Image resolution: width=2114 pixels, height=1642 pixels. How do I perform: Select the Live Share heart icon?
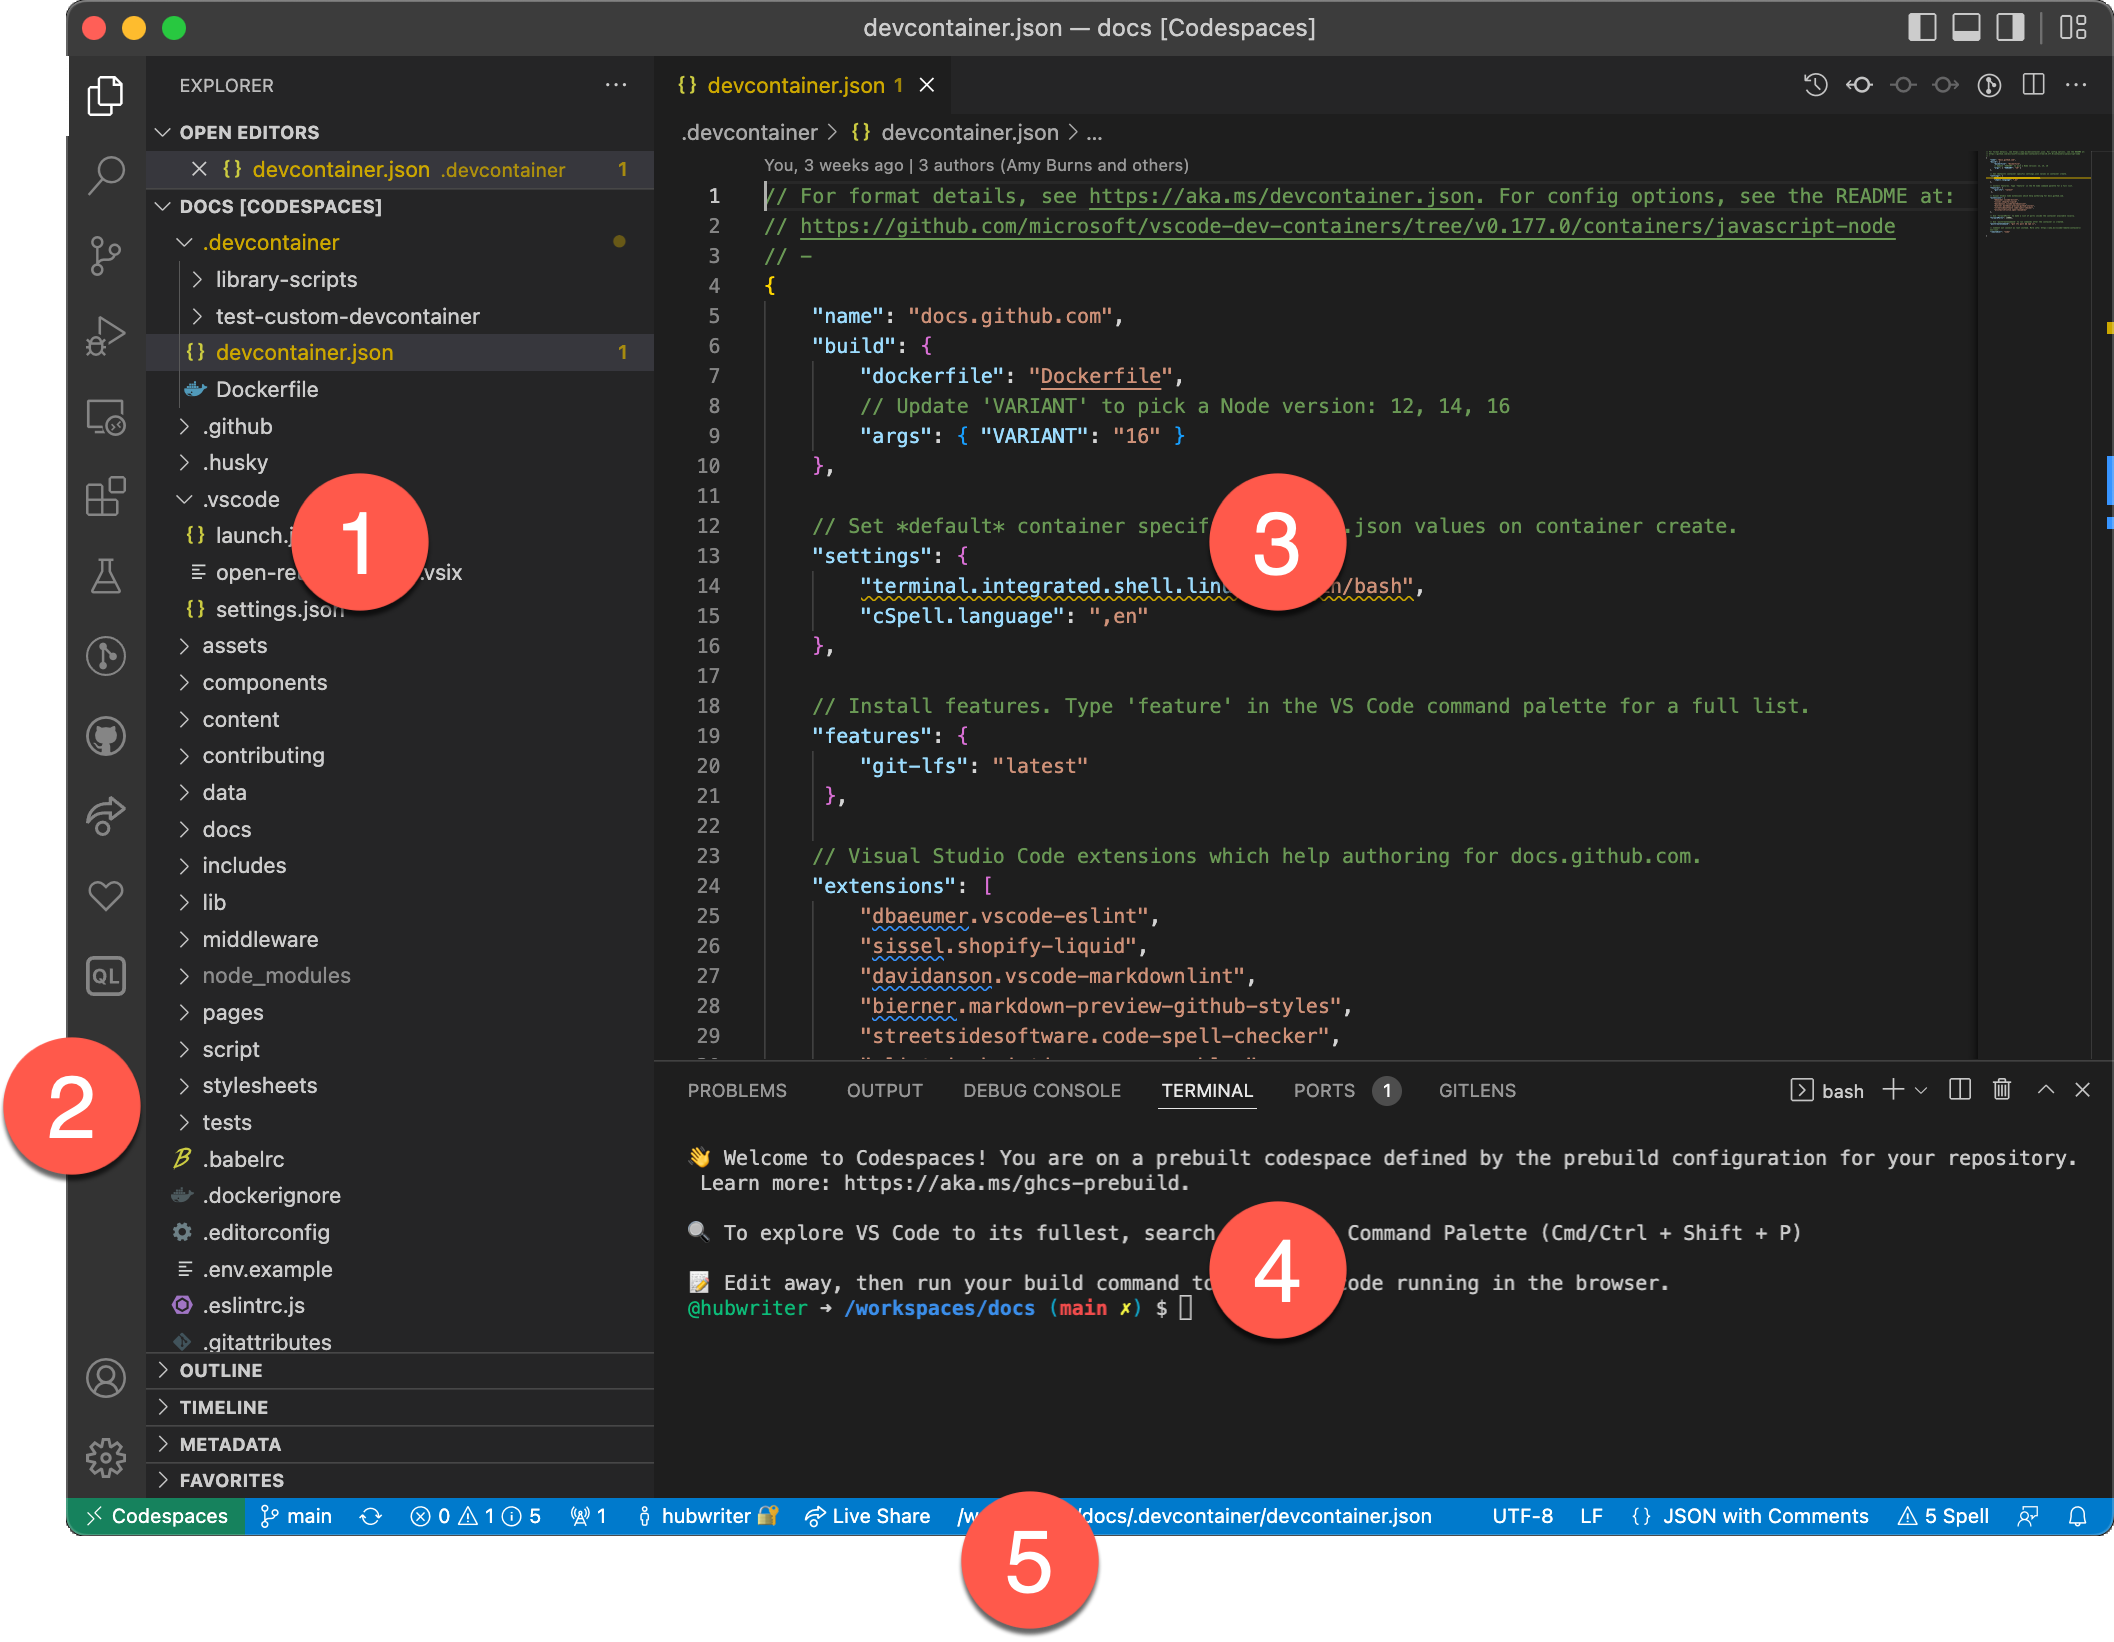(x=105, y=897)
